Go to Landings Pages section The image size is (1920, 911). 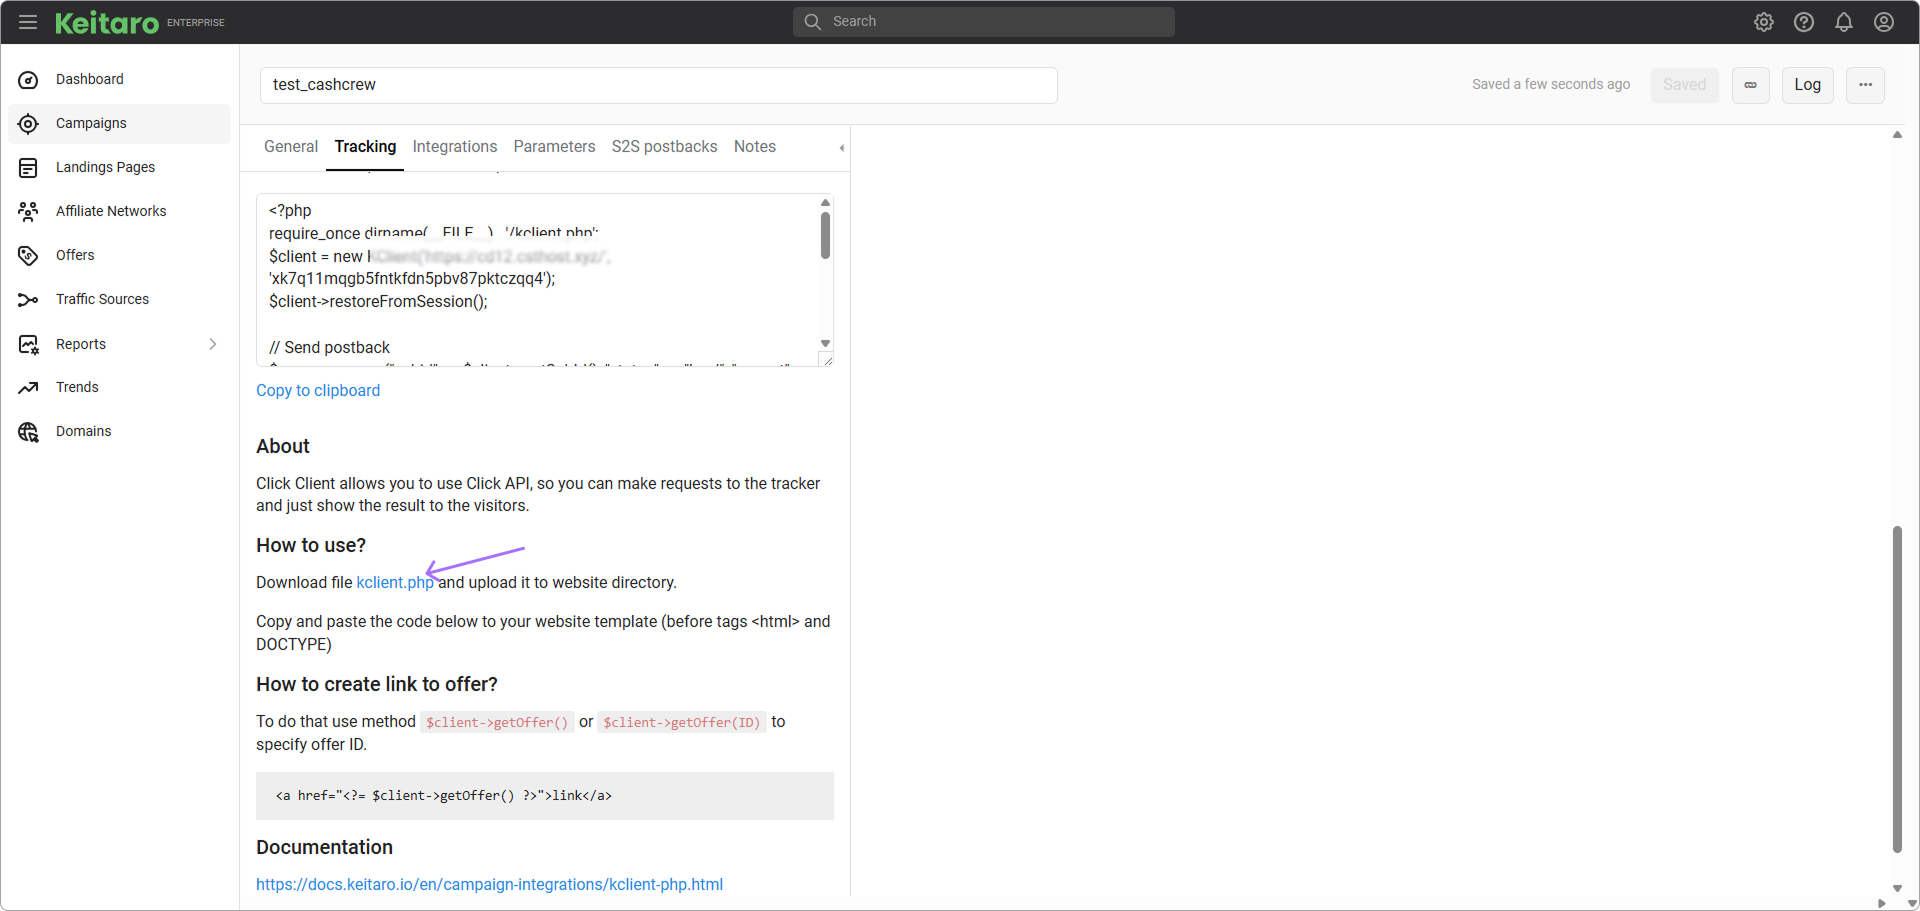pyautogui.click(x=105, y=167)
